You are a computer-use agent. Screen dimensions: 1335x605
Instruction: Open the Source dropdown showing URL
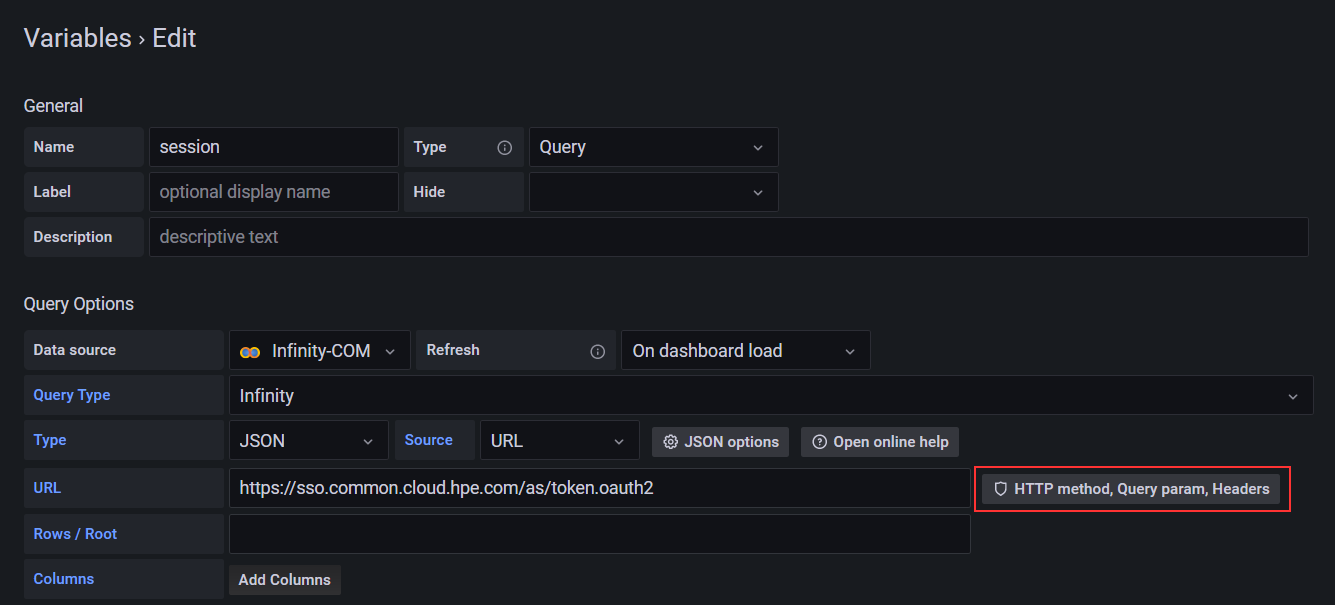(x=558, y=440)
